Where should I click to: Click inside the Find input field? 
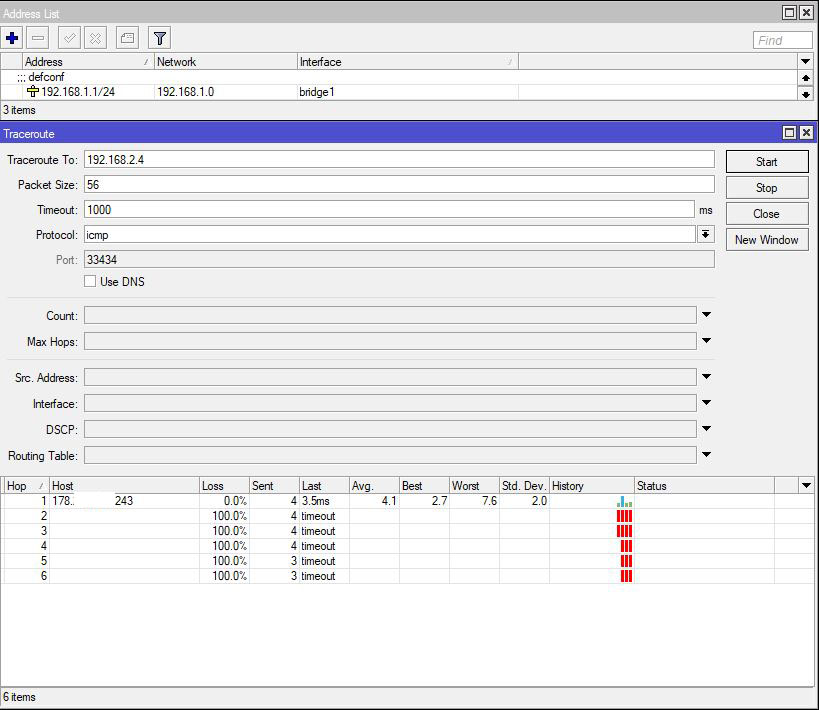click(782, 39)
